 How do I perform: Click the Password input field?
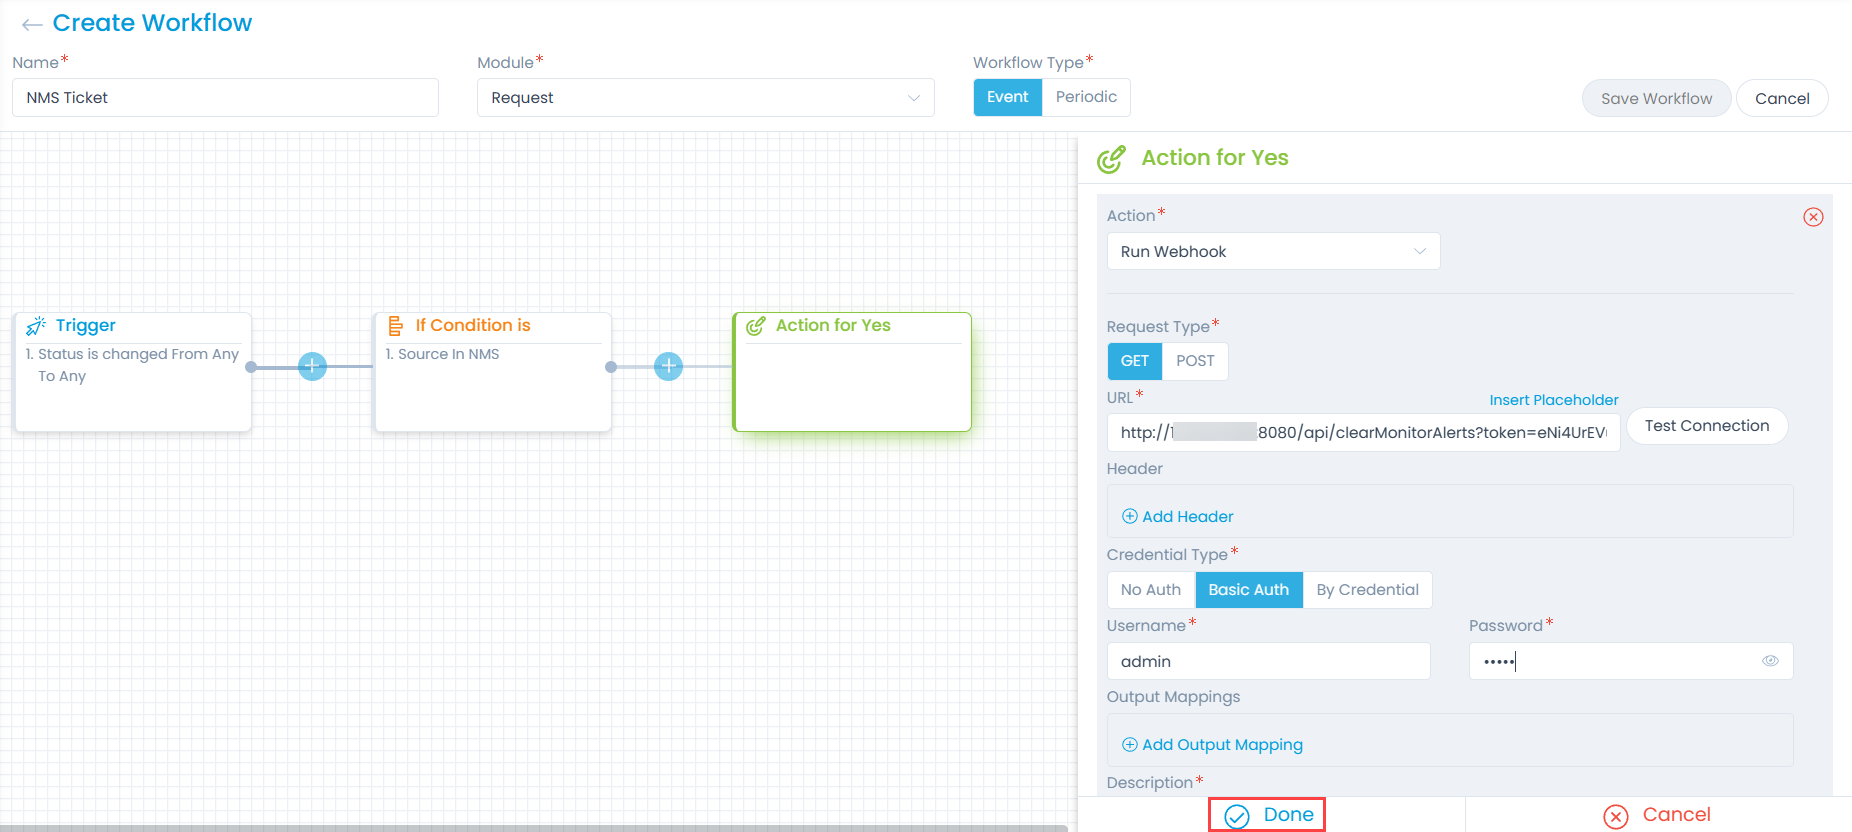point(1630,661)
